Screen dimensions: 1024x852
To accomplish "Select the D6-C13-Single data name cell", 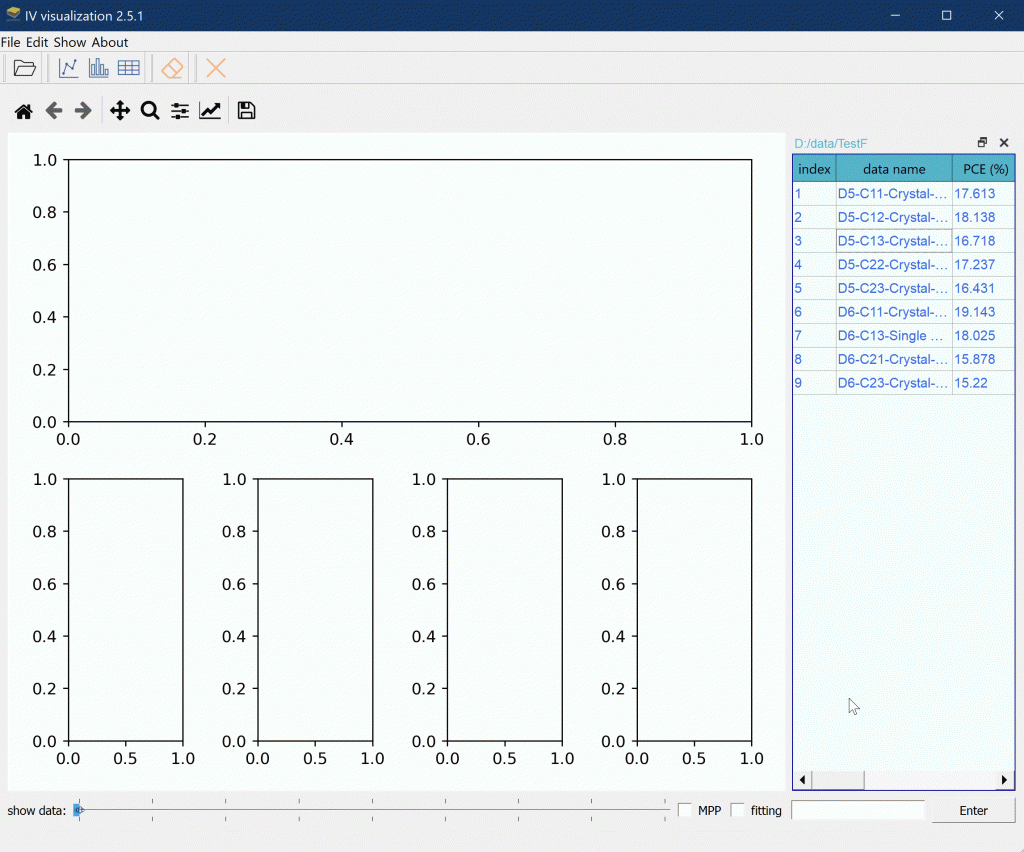I will [894, 336].
